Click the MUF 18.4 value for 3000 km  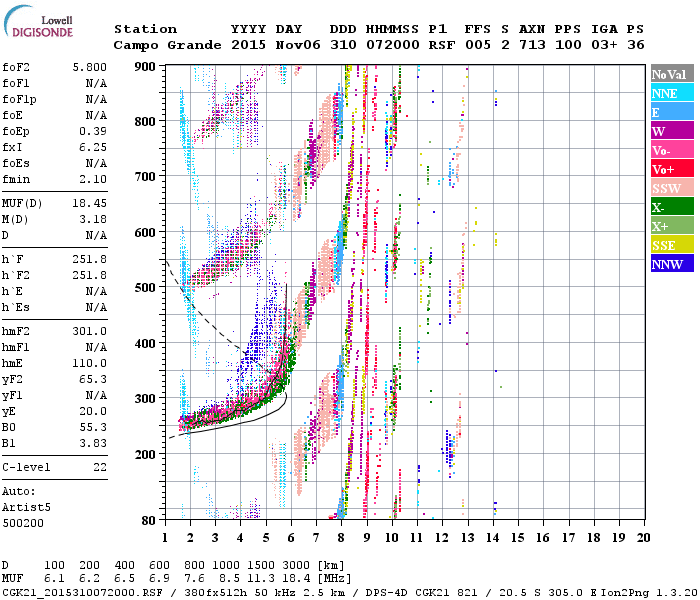(x=296, y=579)
